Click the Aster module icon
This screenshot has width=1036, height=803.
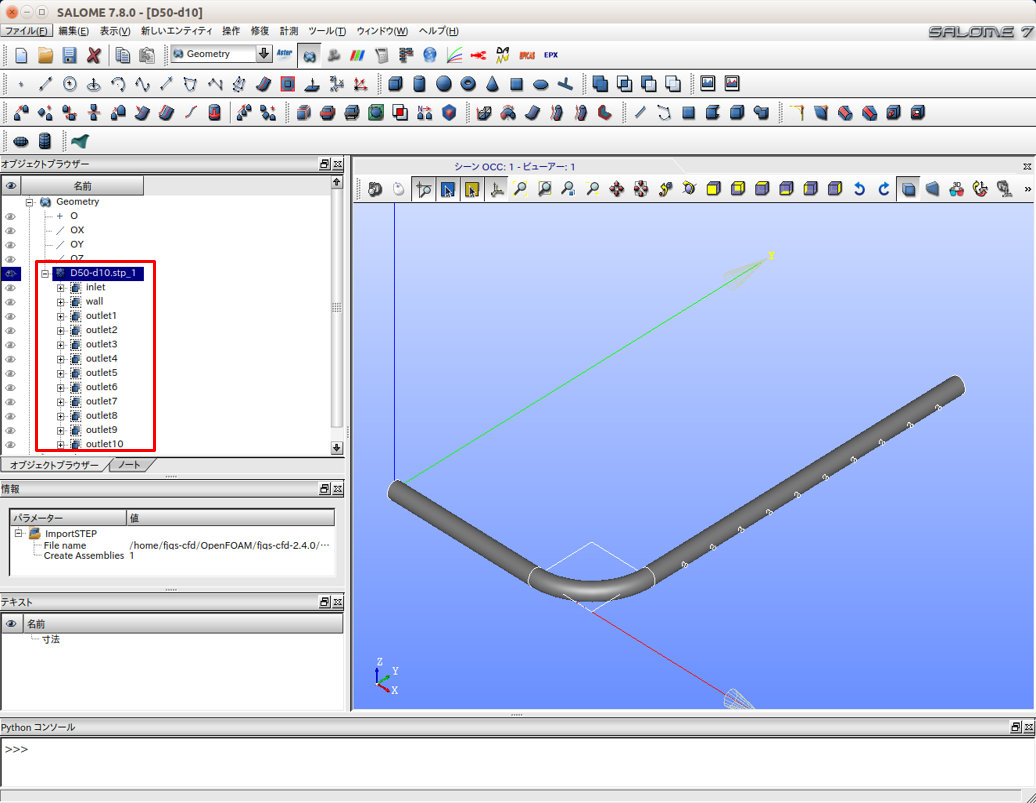click(x=284, y=55)
